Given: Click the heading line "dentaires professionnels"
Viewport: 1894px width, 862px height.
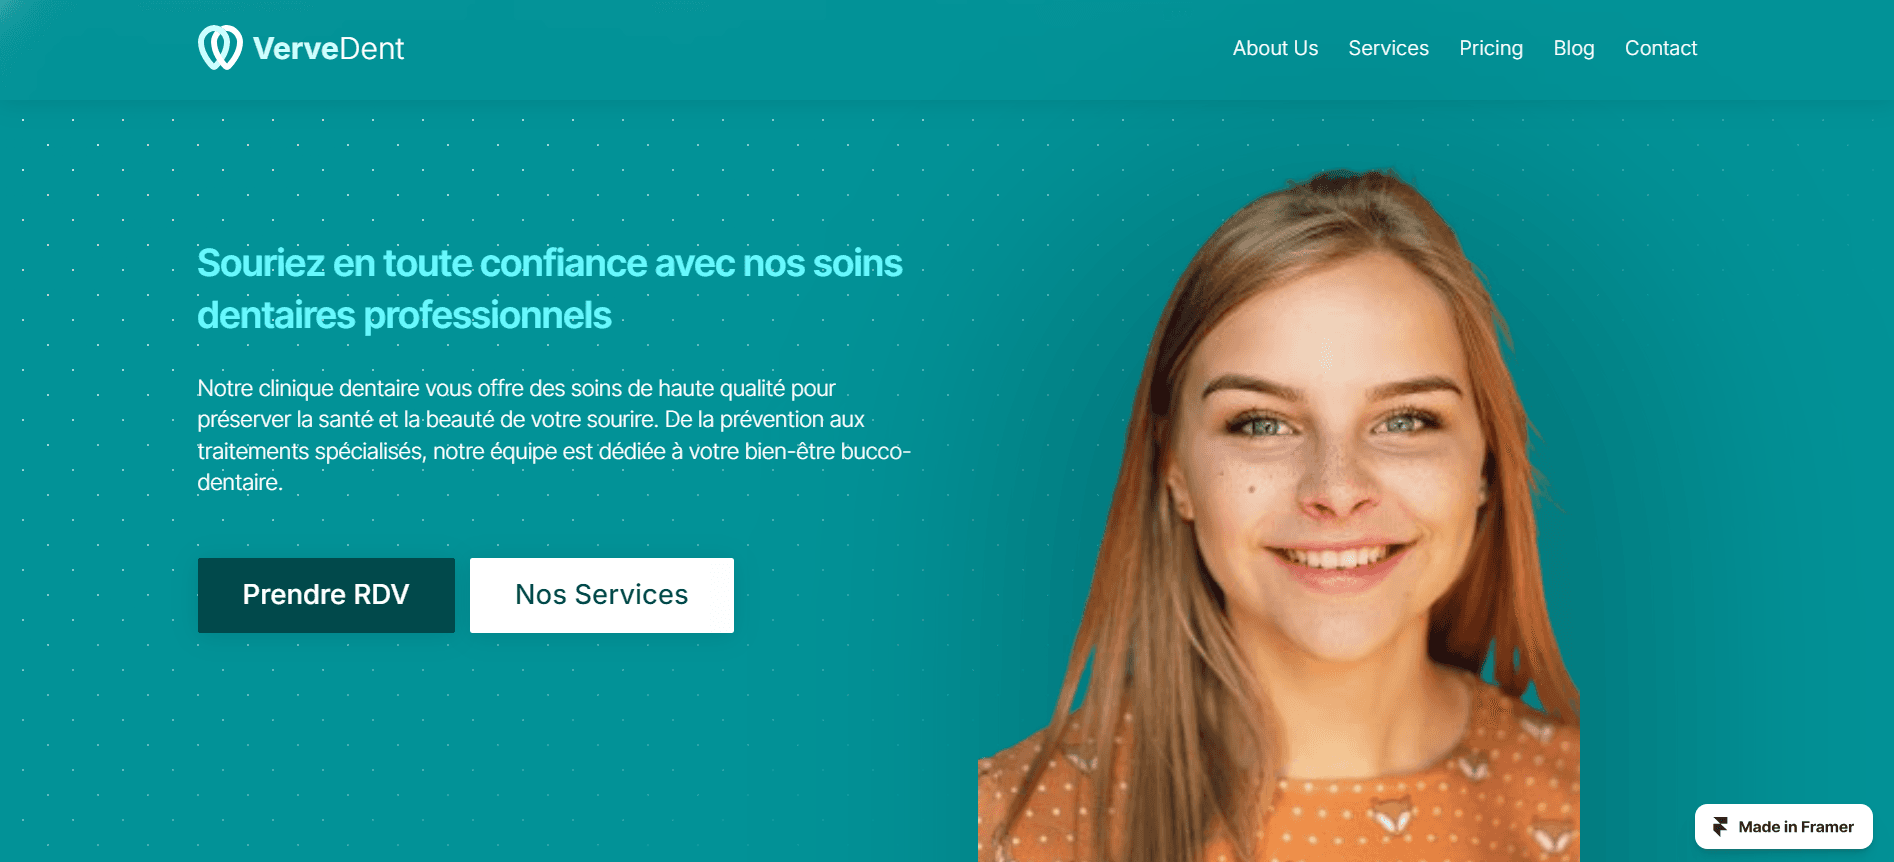Looking at the screenshot, I should click(x=404, y=315).
